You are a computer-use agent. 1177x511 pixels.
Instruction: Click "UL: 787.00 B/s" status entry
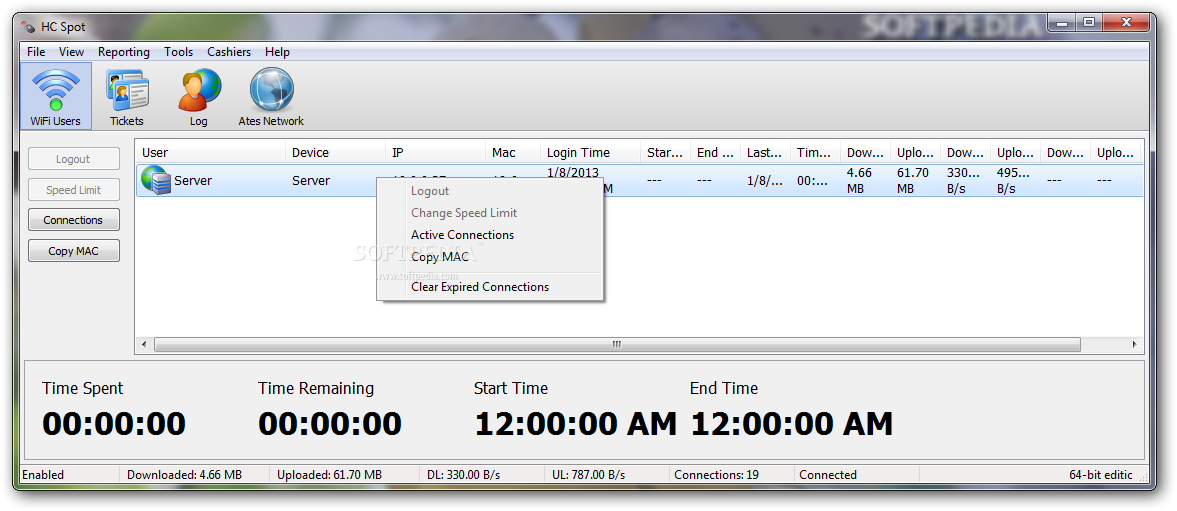(x=588, y=475)
